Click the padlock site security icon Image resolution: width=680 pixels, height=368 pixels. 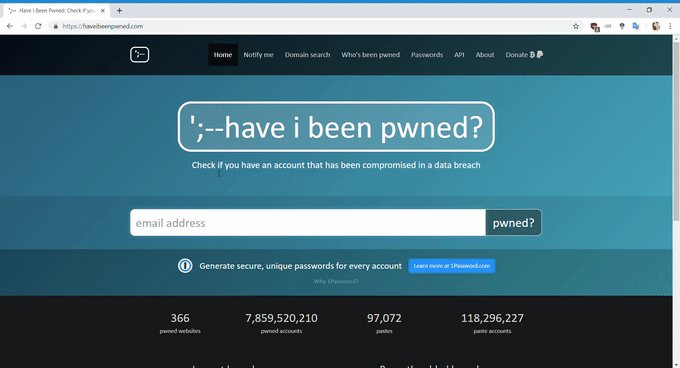(x=56, y=26)
